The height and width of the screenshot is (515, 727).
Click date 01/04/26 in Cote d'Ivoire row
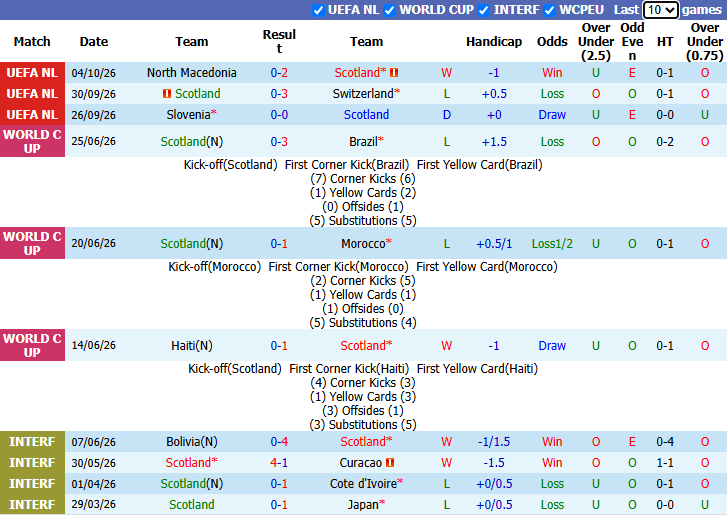tap(94, 483)
